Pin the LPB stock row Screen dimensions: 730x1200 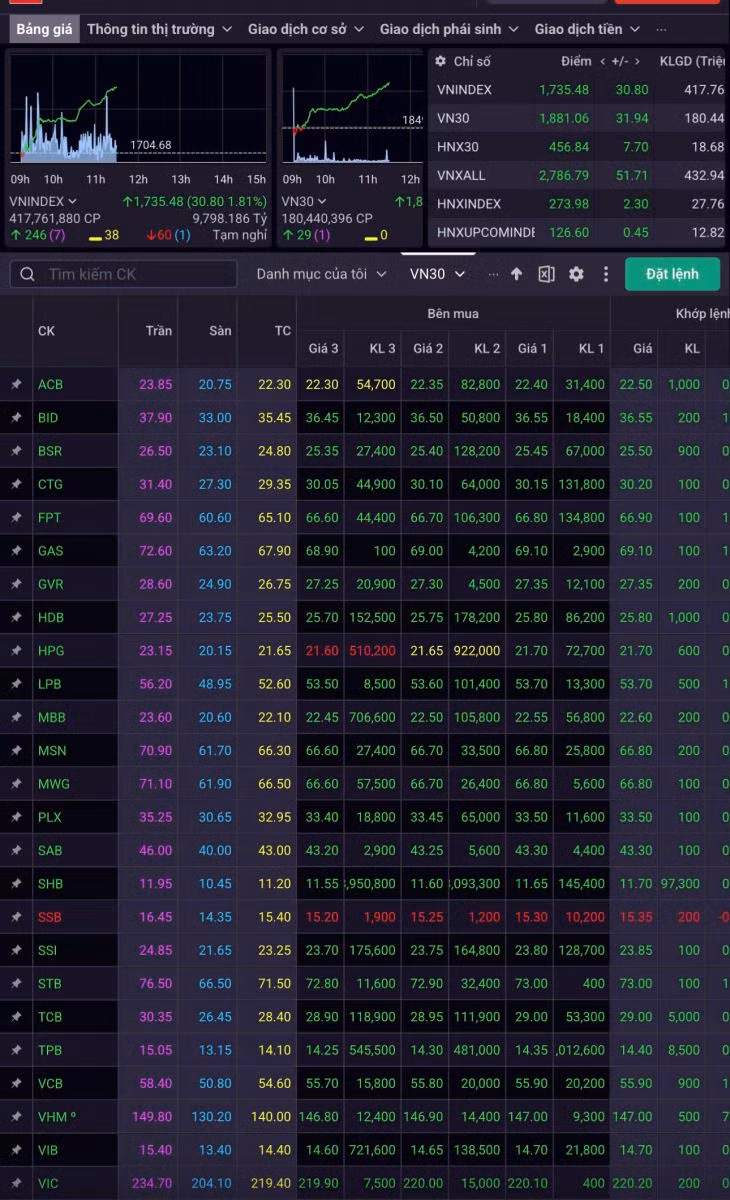(16, 684)
